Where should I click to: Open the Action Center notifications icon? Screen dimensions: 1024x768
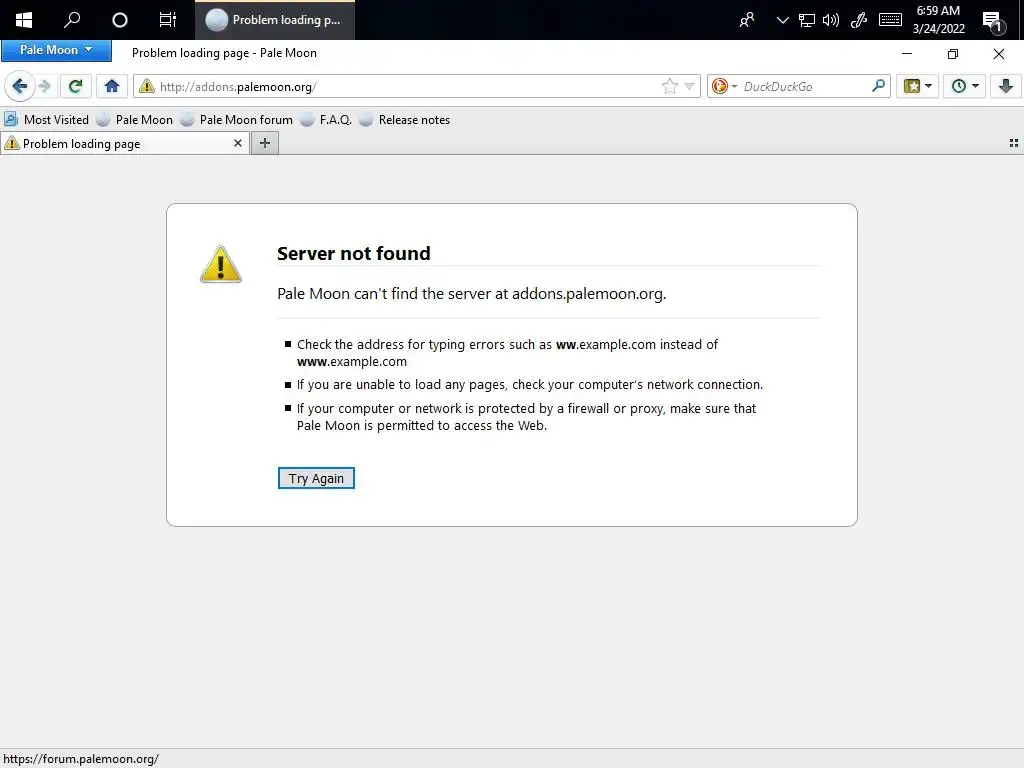[993, 22]
